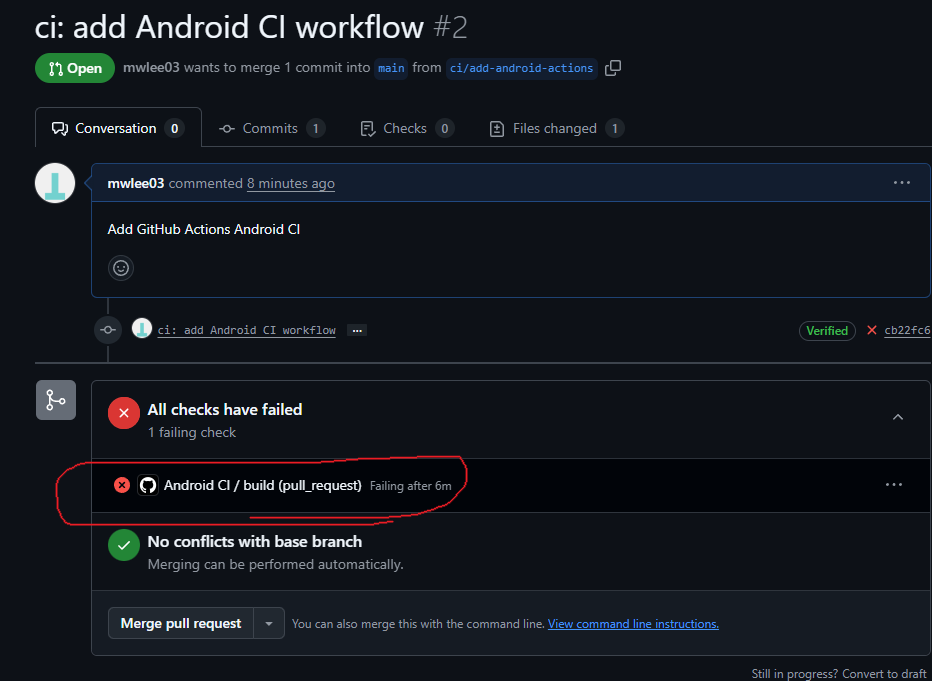932x681 pixels.
Task: Click the Merge pull request button
Action: click(x=181, y=623)
